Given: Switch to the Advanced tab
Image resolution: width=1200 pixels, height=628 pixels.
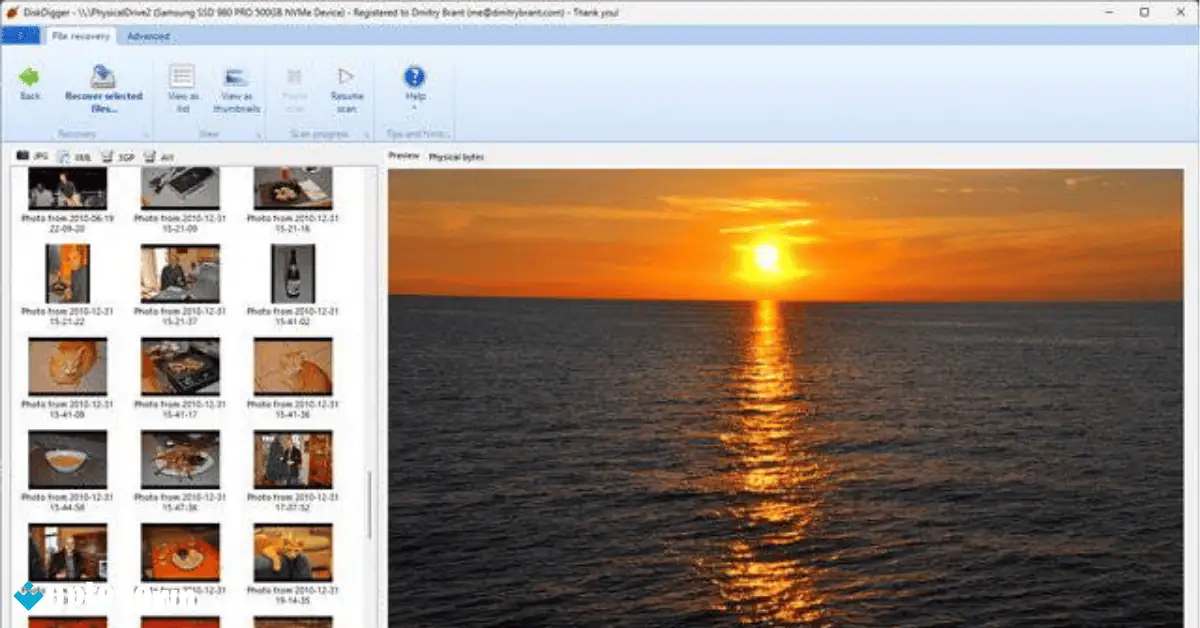Looking at the screenshot, I should click(x=148, y=35).
